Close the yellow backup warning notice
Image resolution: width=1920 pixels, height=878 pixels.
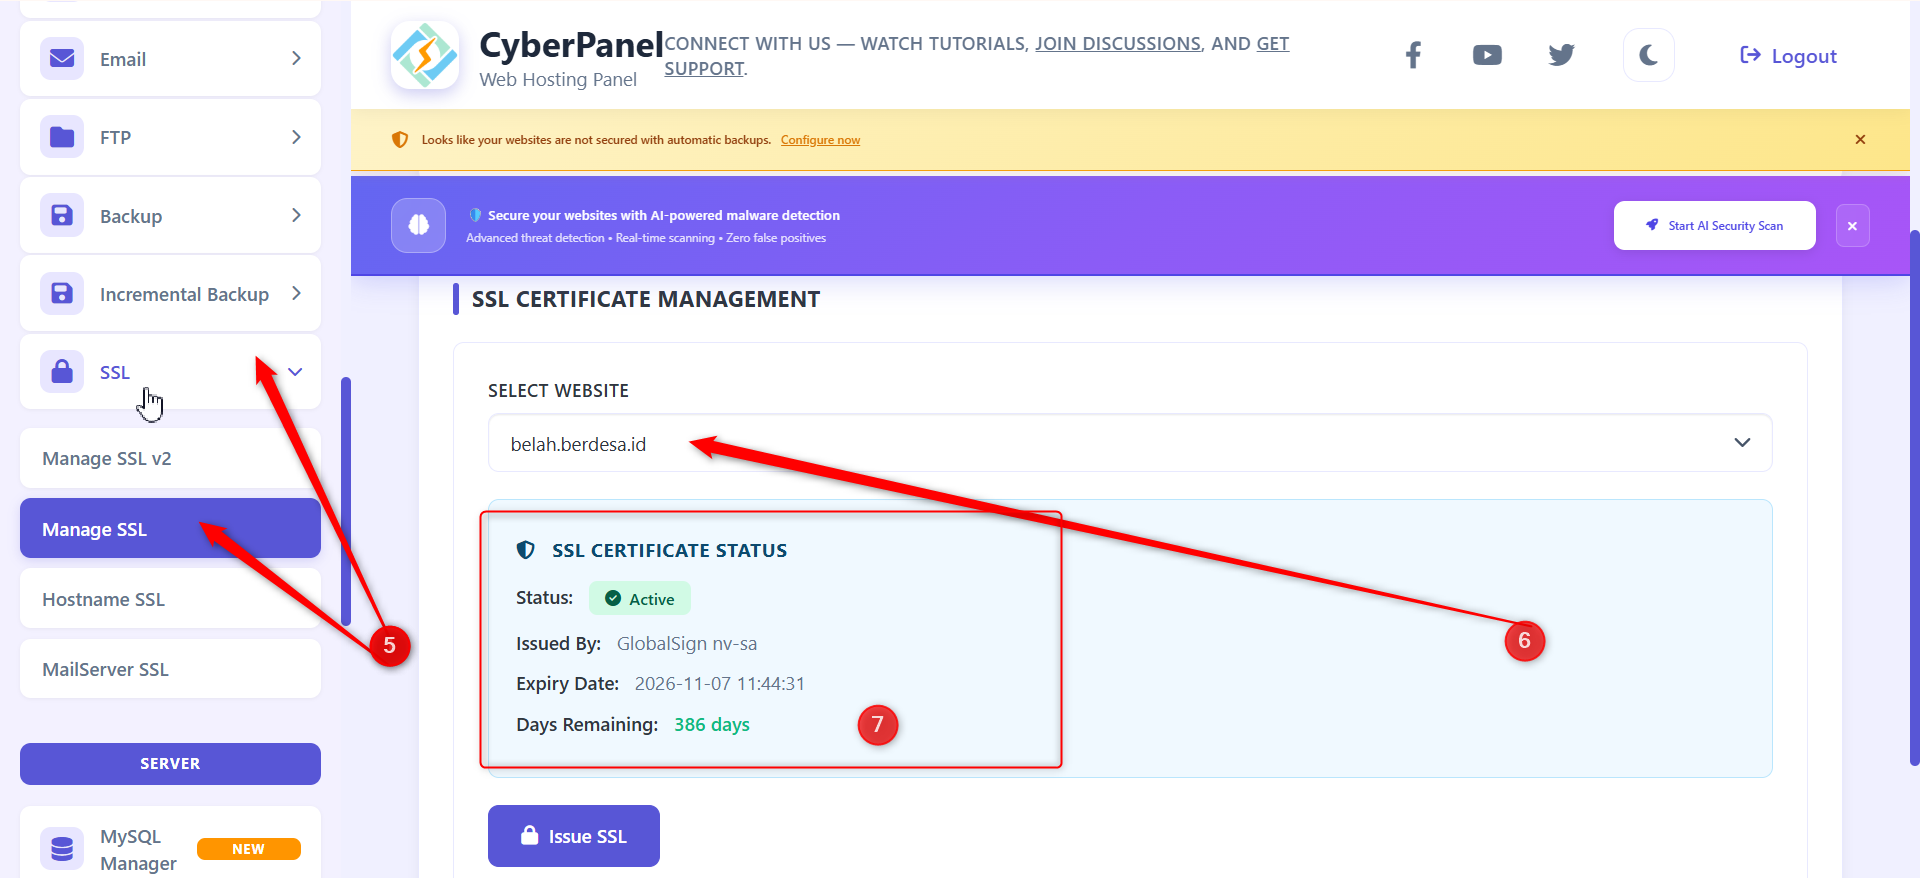pyautogui.click(x=1860, y=140)
